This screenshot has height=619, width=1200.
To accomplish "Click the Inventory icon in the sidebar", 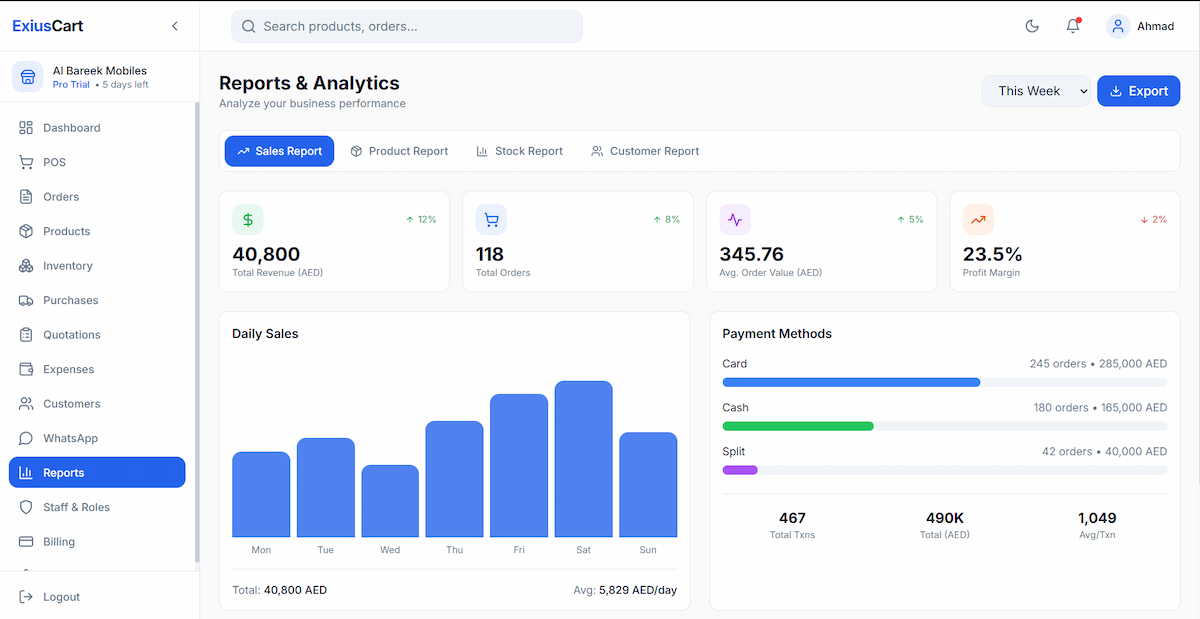I will 26,266.
